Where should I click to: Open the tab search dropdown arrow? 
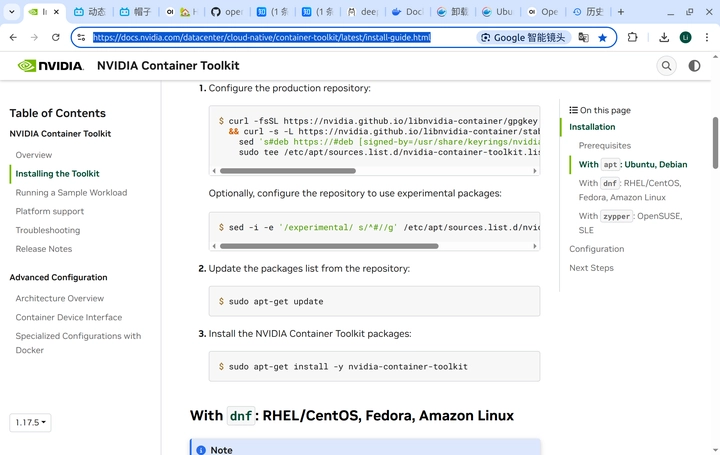pyautogui.click(x=11, y=12)
